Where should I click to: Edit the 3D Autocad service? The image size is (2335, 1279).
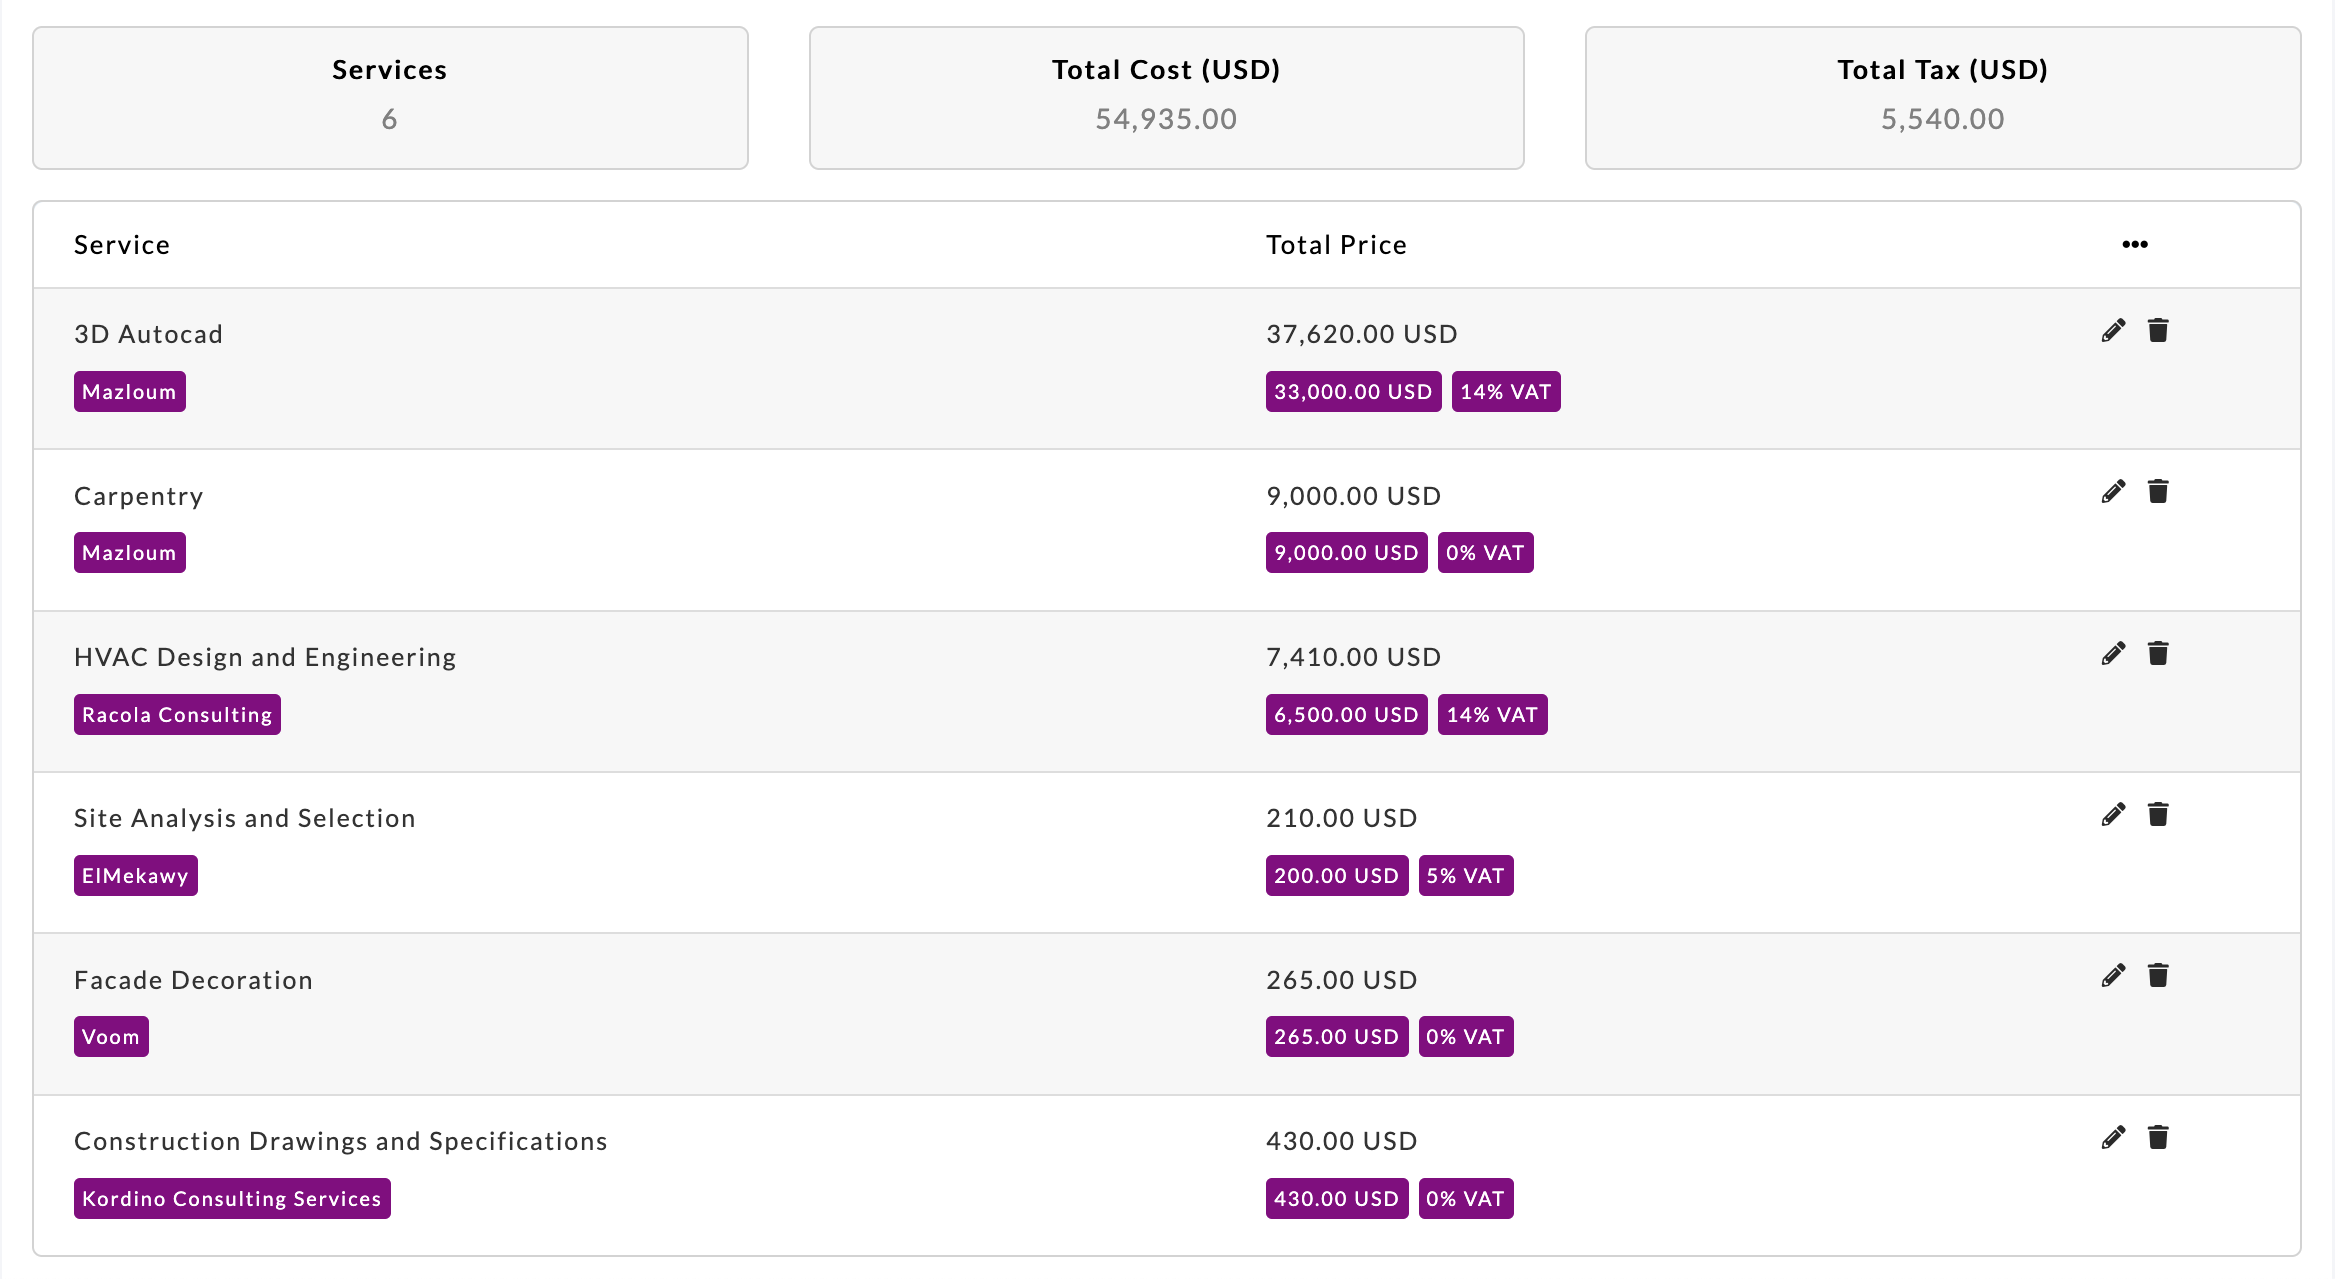(x=2113, y=331)
